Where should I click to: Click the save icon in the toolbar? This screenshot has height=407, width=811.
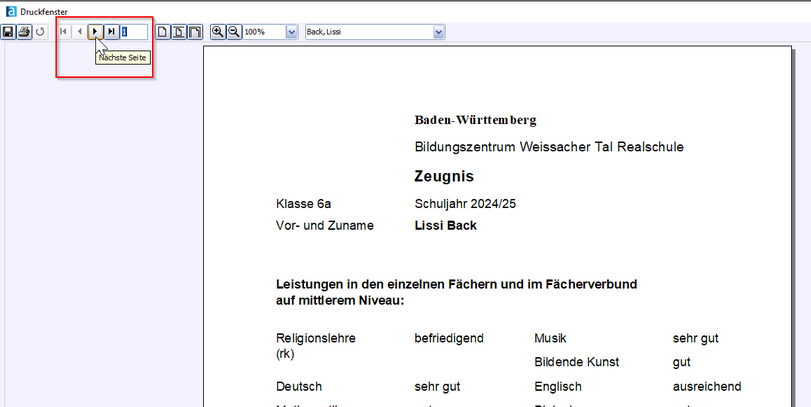coord(8,32)
